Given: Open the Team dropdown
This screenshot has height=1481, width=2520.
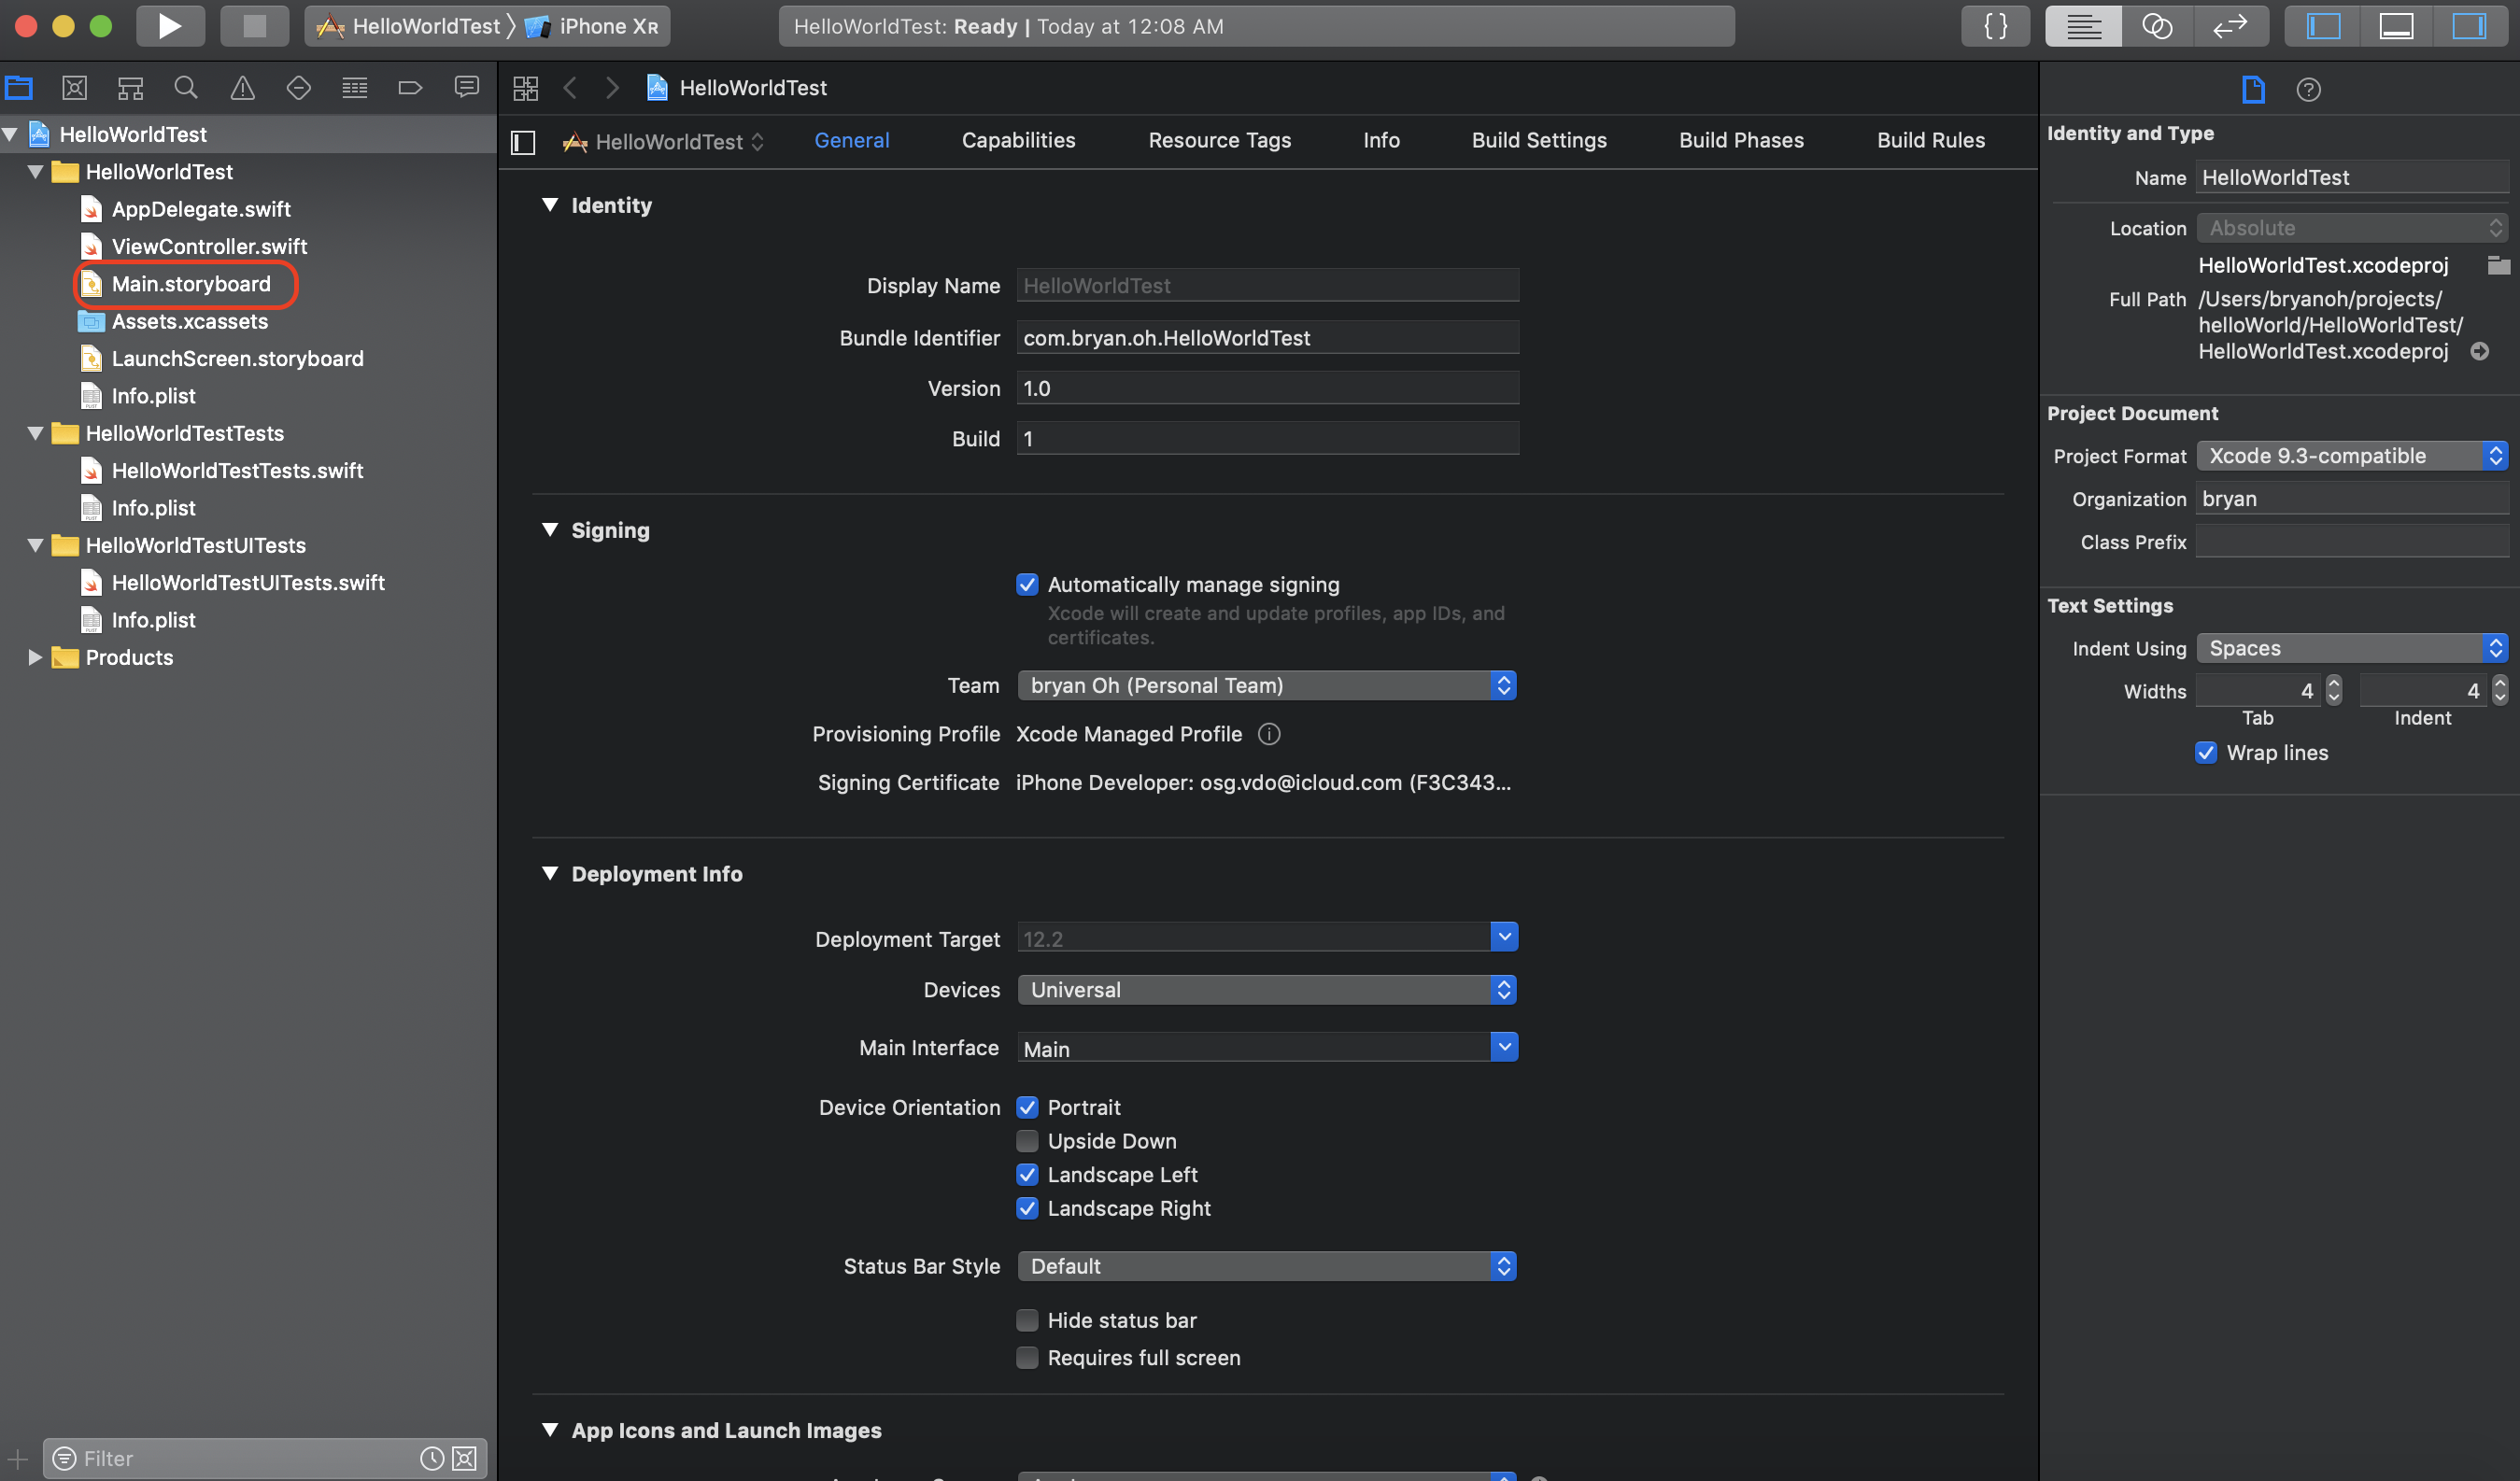Looking at the screenshot, I should pos(1266,685).
